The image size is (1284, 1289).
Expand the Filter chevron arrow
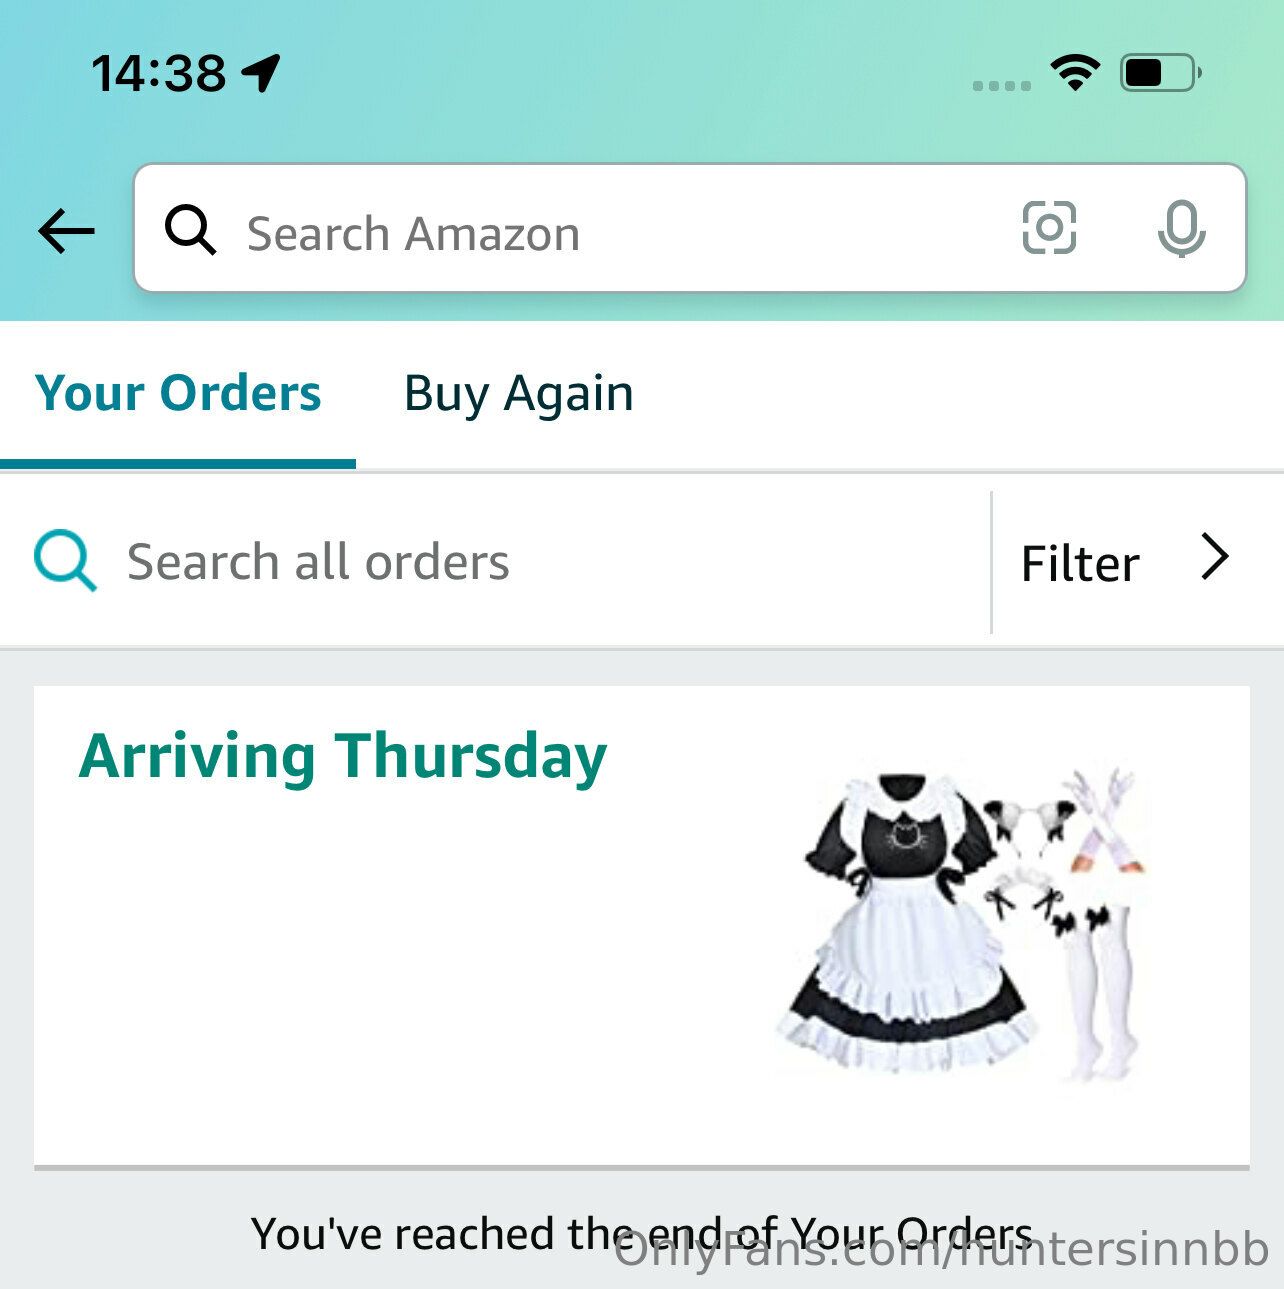click(x=1214, y=557)
